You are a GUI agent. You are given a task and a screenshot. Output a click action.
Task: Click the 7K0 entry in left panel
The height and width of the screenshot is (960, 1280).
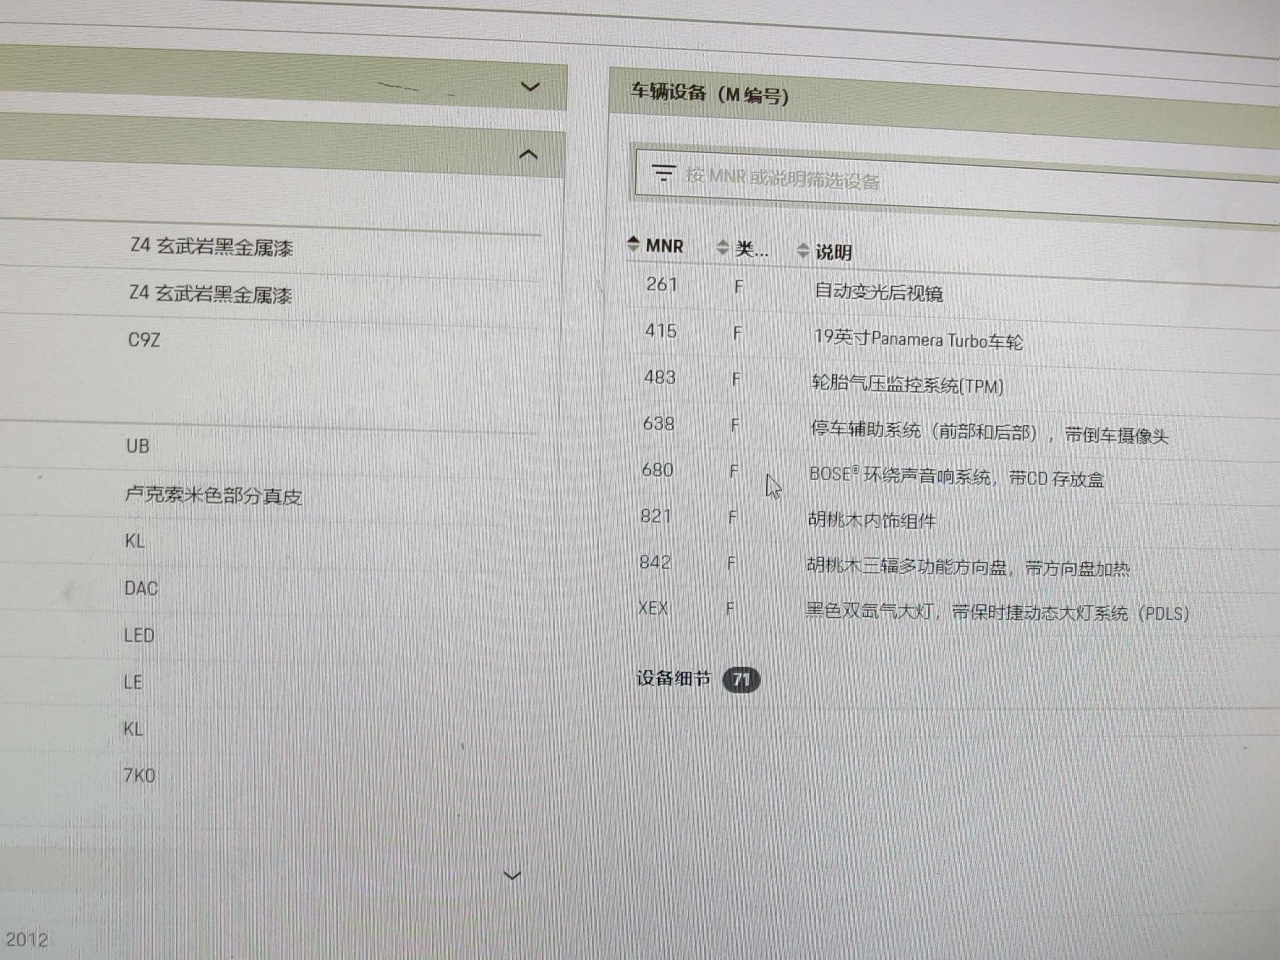139,775
